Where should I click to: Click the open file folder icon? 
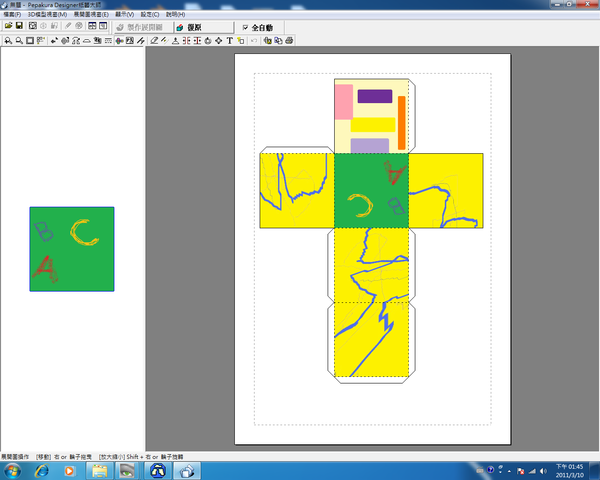(x=8, y=26)
